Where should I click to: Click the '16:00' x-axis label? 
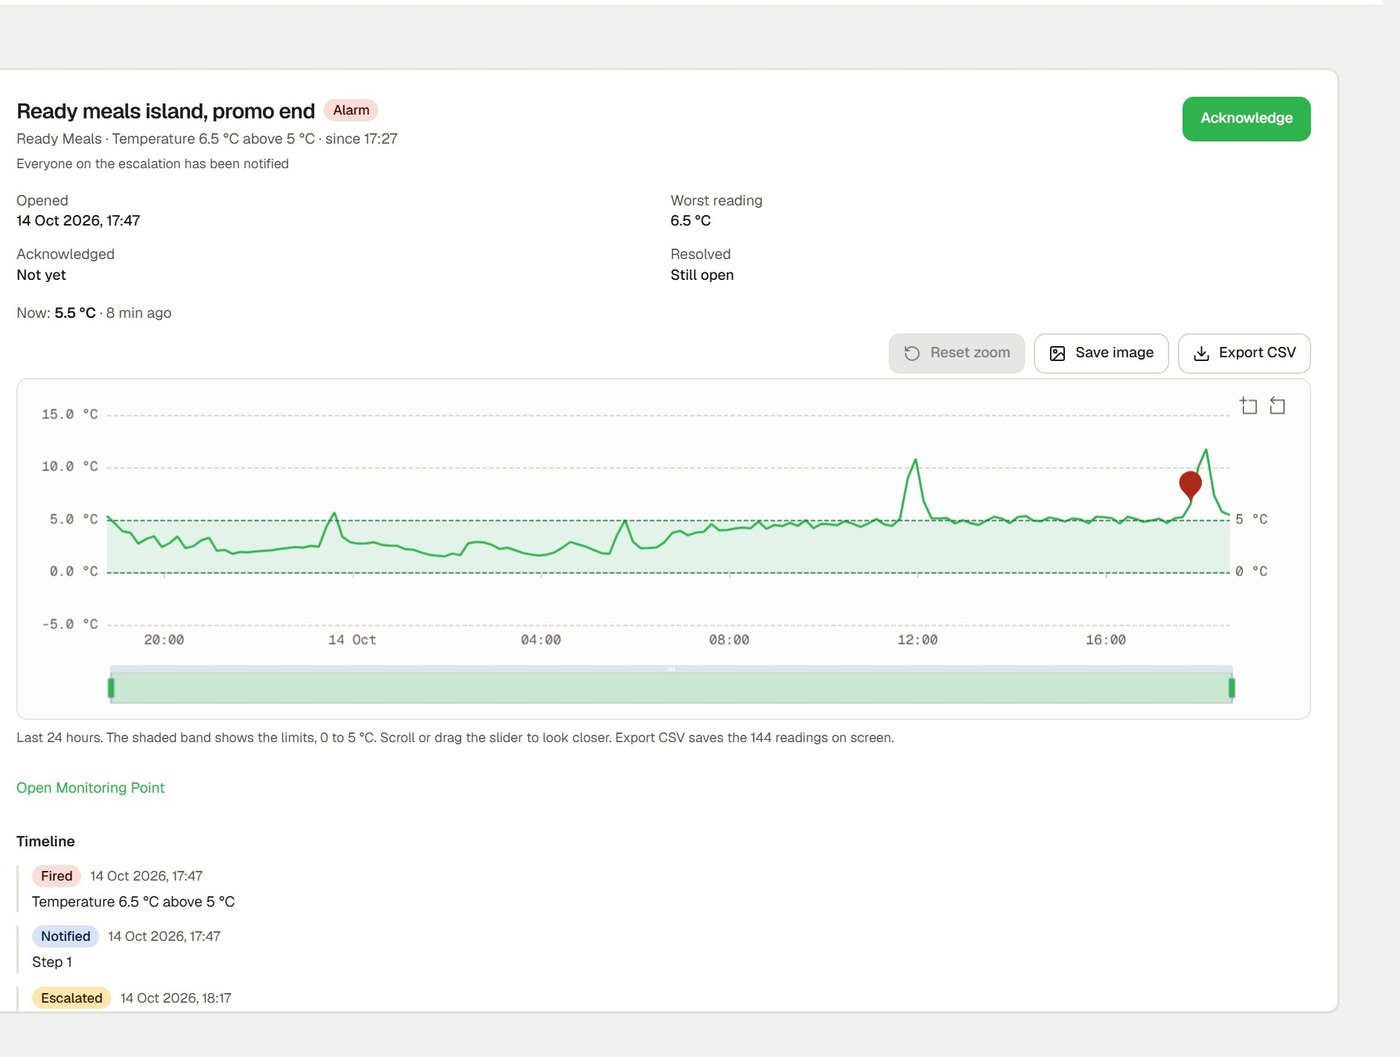pyautogui.click(x=1106, y=640)
